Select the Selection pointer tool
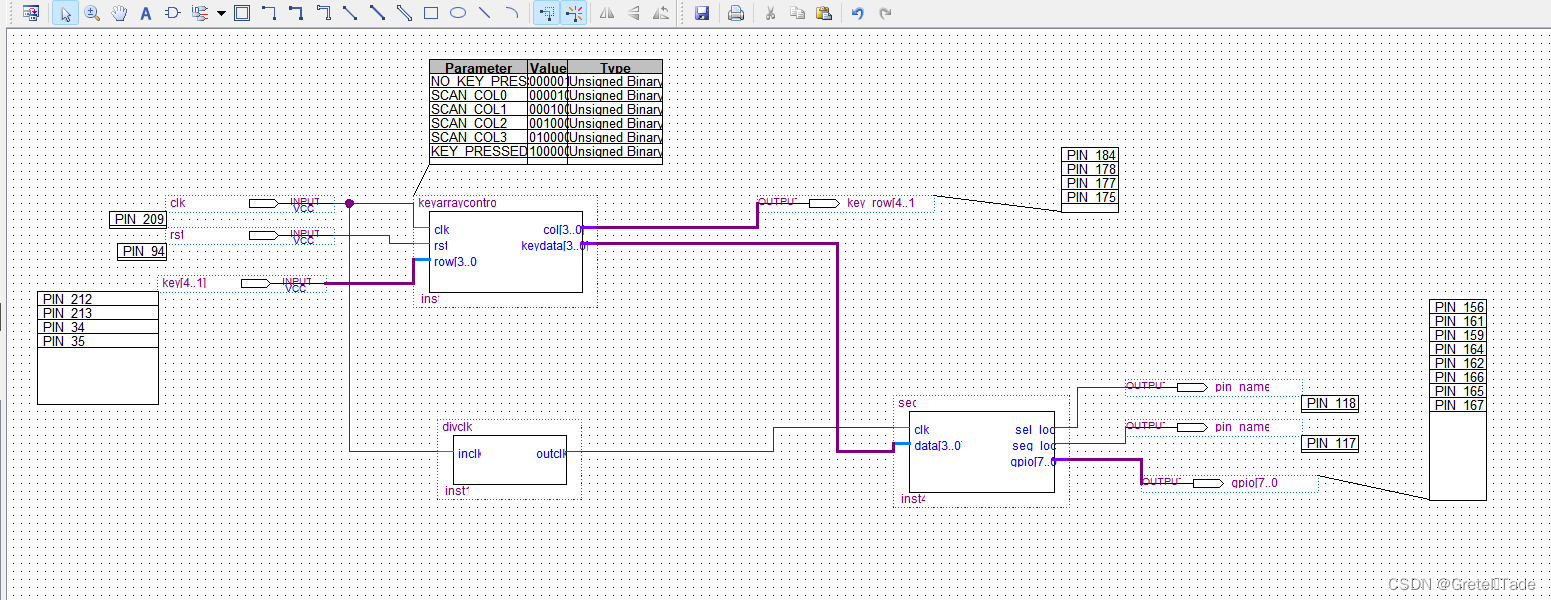The width and height of the screenshot is (1551, 600). (x=65, y=13)
